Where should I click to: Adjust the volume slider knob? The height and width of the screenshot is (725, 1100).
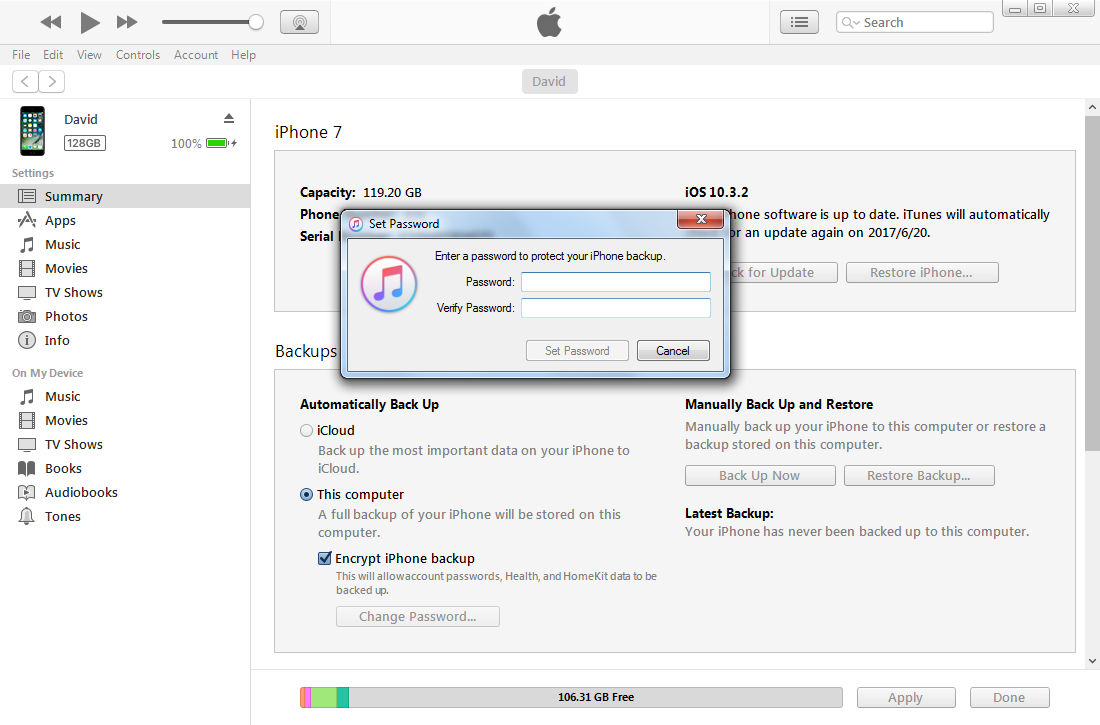pyautogui.click(x=256, y=22)
